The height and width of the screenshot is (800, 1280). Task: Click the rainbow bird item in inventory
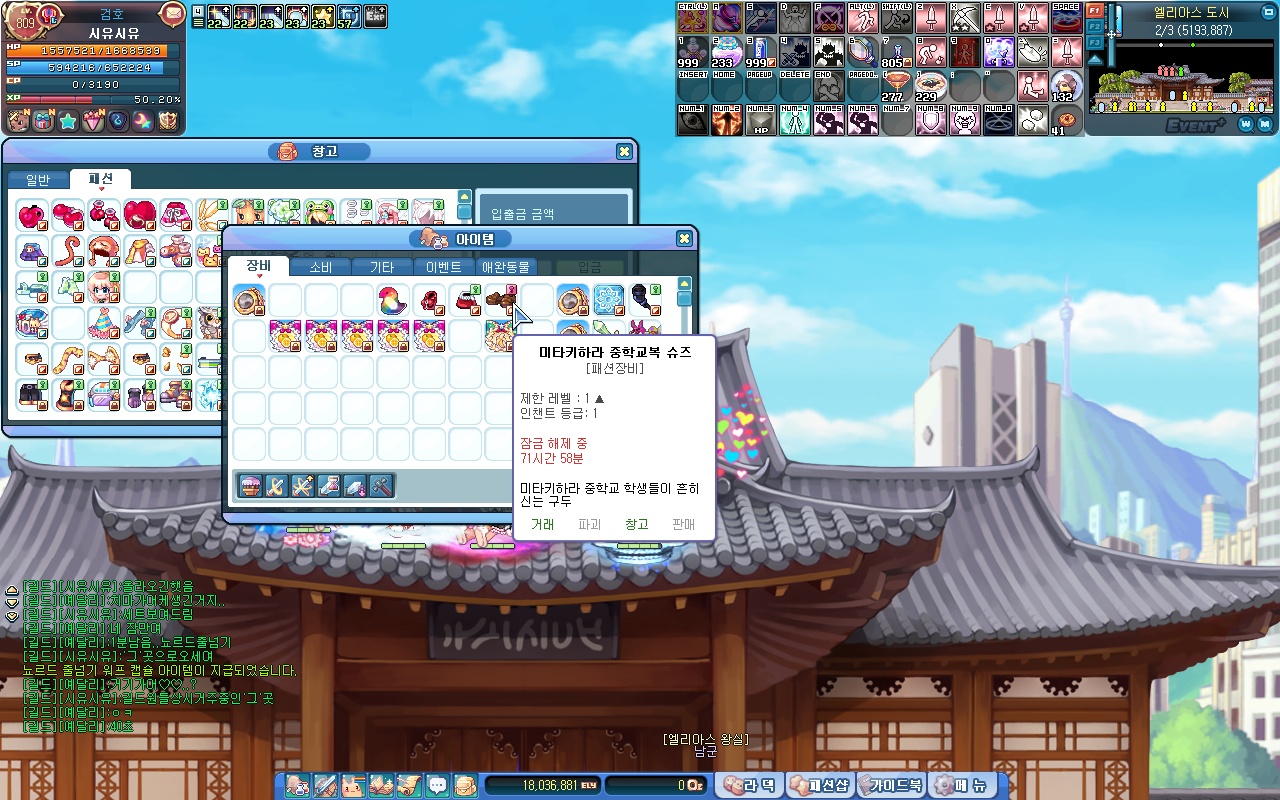393,299
